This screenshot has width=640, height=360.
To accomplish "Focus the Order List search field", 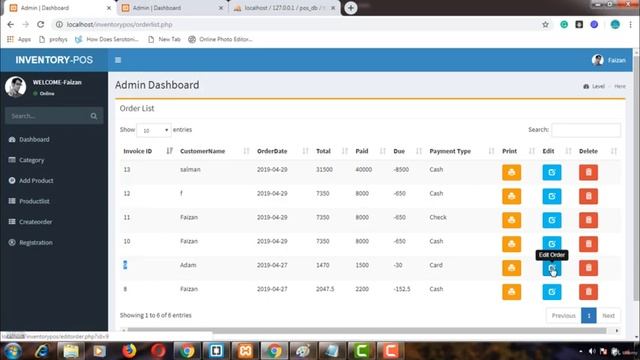I will click(x=586, y=130).
